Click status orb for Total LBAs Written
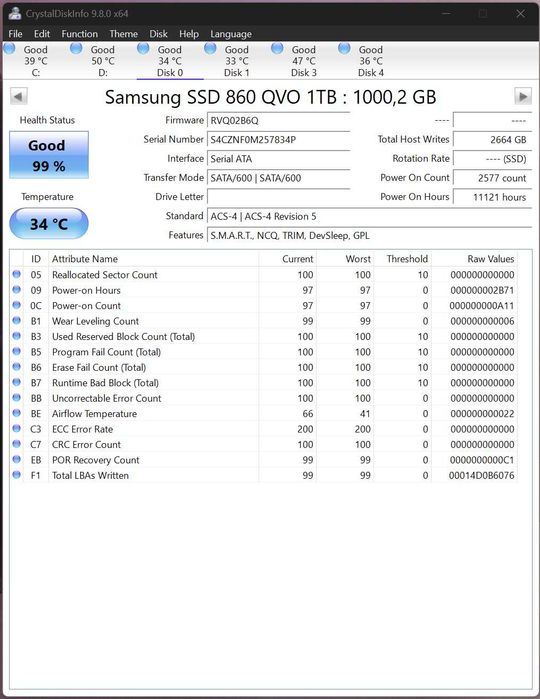Image resolution: width=540 pixels, height=699 pixels. 17,475
